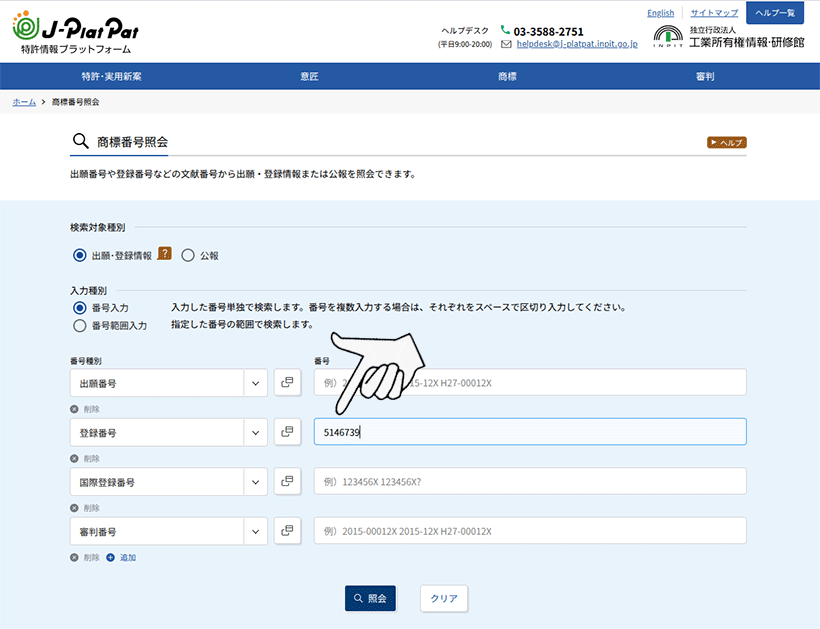Open help via the orange ヘルプ button
The image size is (820, 629).
click(725, 142)
